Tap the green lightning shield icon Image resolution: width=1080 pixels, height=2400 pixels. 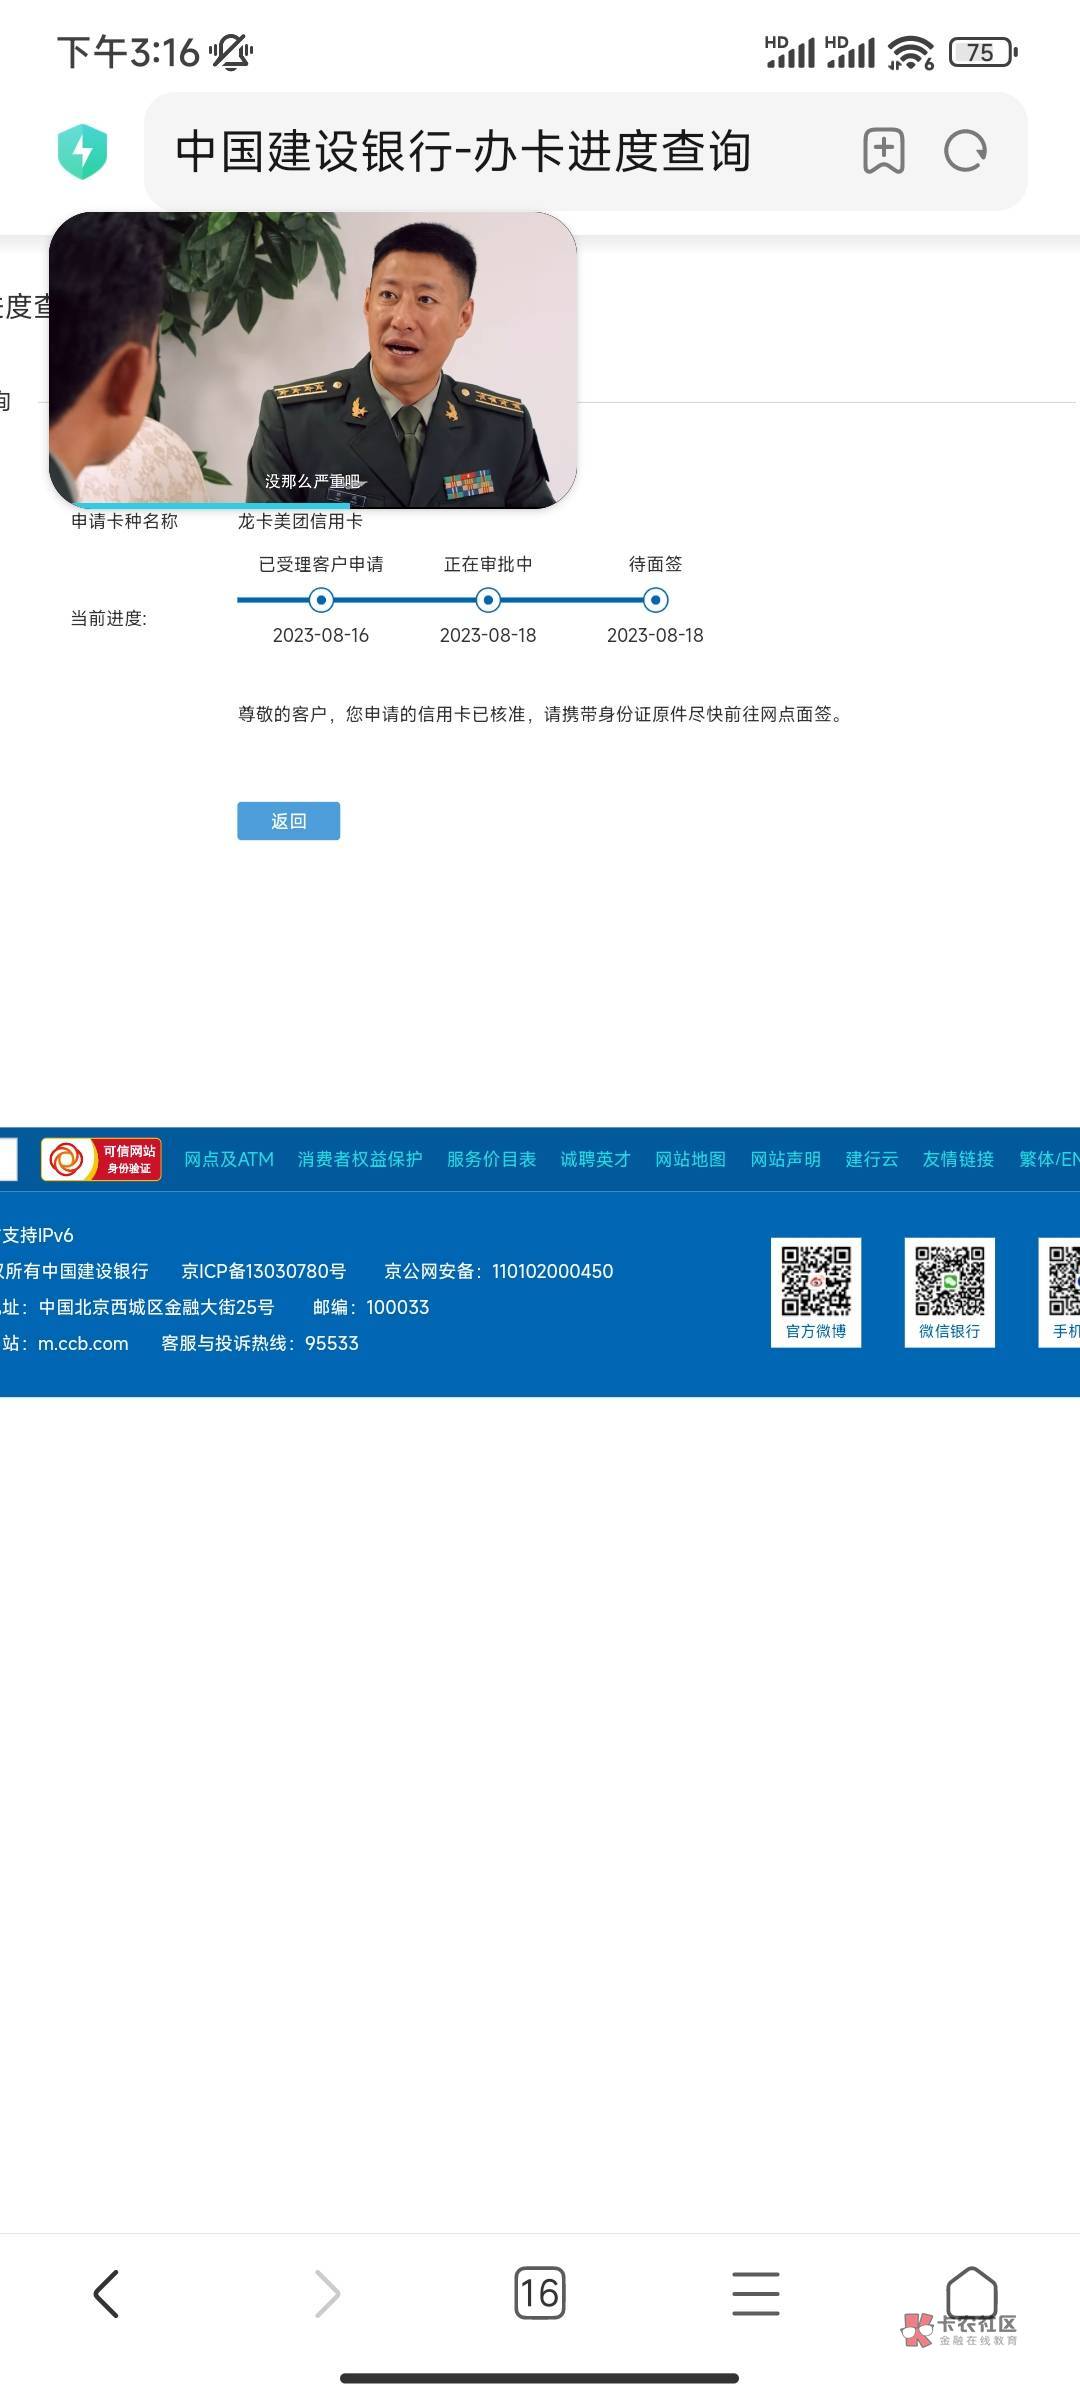pyautogui.click(x=83, y=152)
